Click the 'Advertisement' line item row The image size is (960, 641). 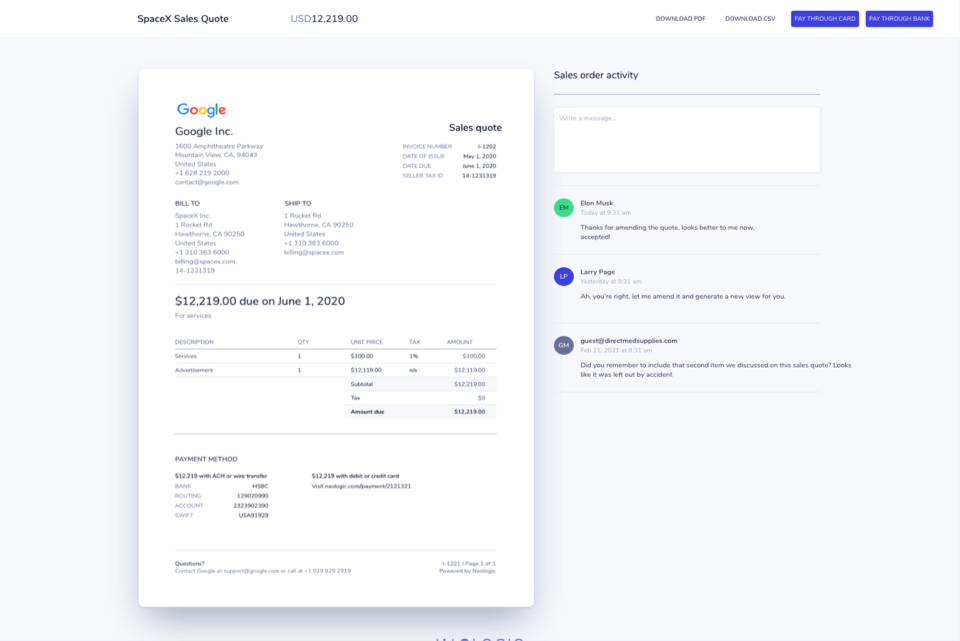(x=336, y=370)
